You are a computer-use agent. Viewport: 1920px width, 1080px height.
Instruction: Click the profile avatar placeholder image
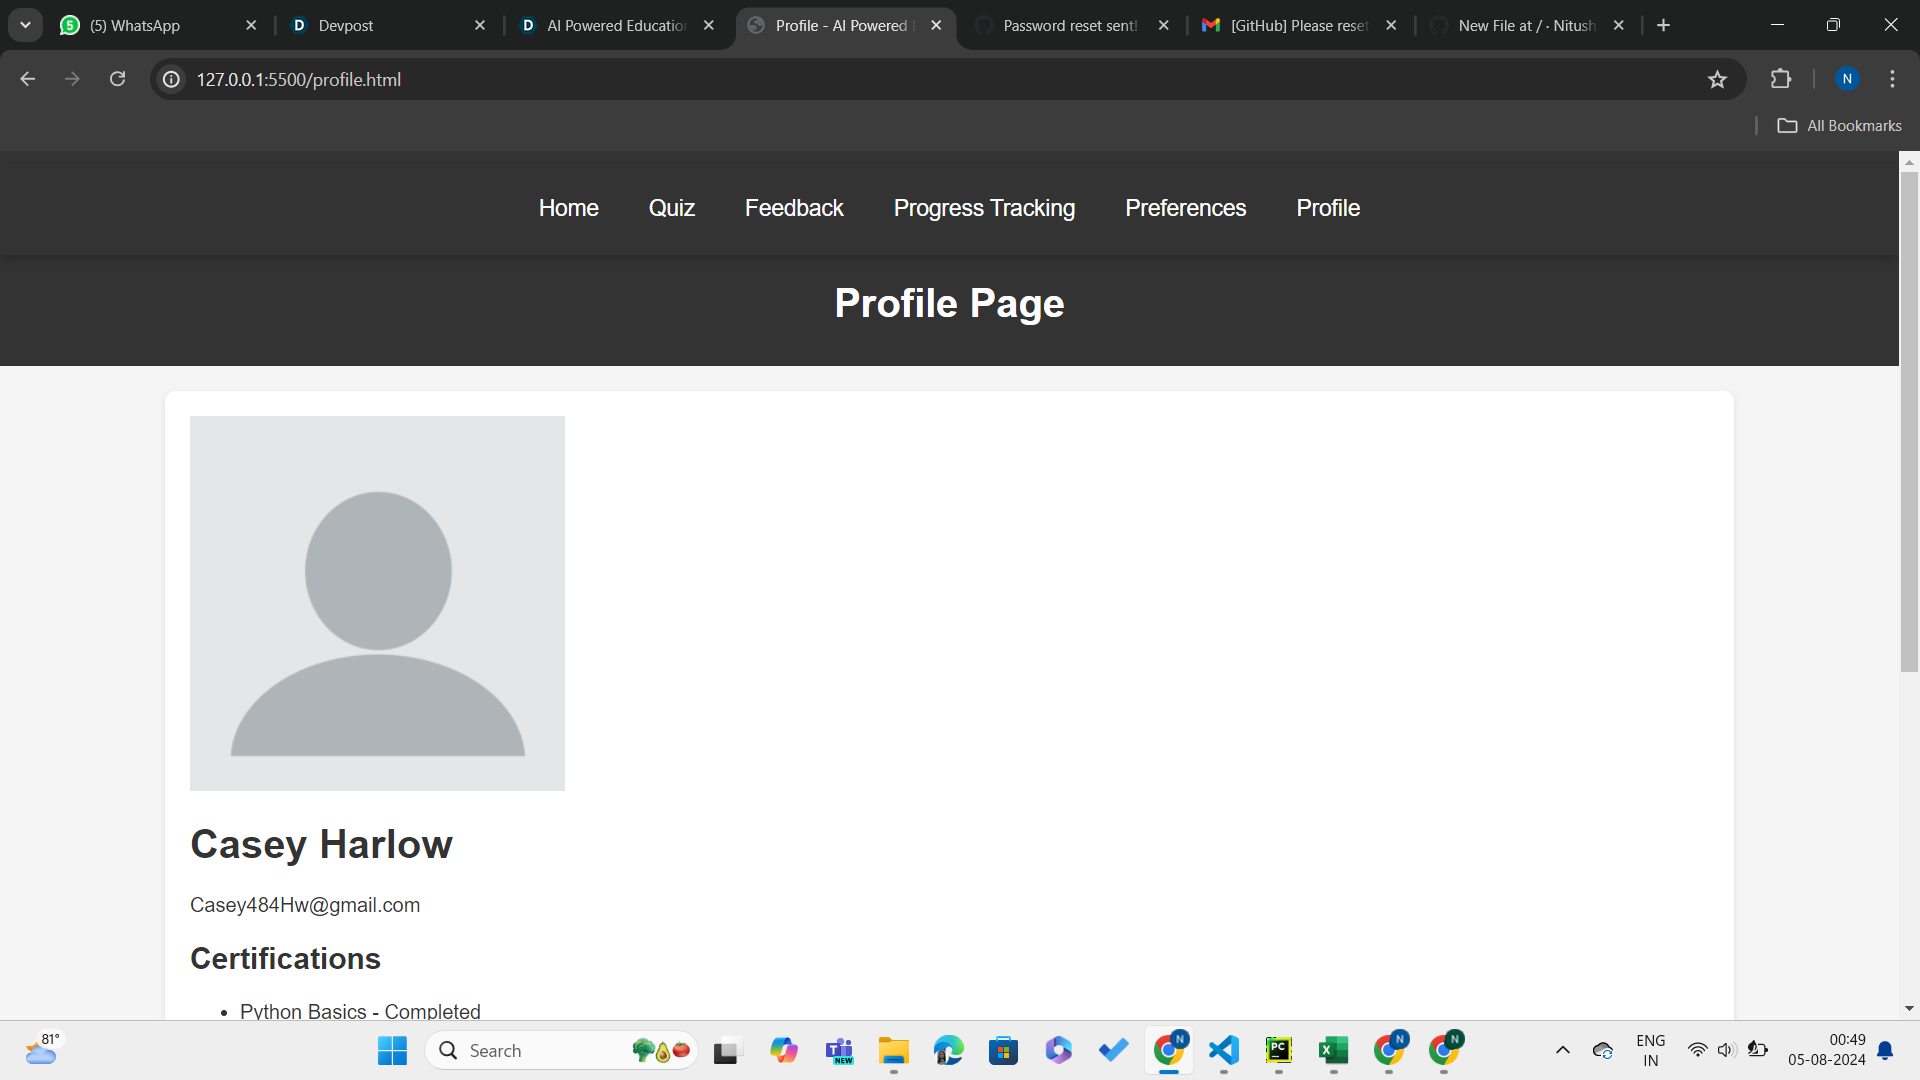tap(377, 603)
